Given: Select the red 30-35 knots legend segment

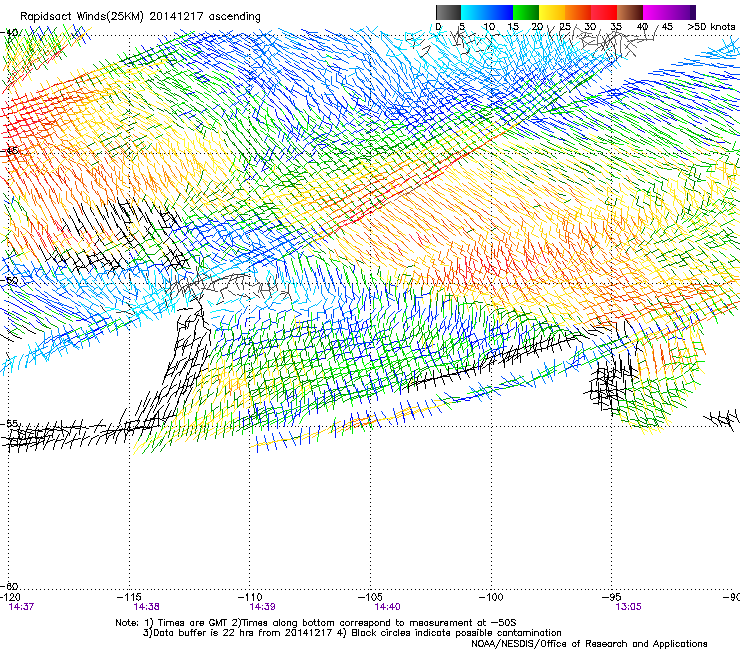Looking at the screenshot, I should [x=604, y=12].
